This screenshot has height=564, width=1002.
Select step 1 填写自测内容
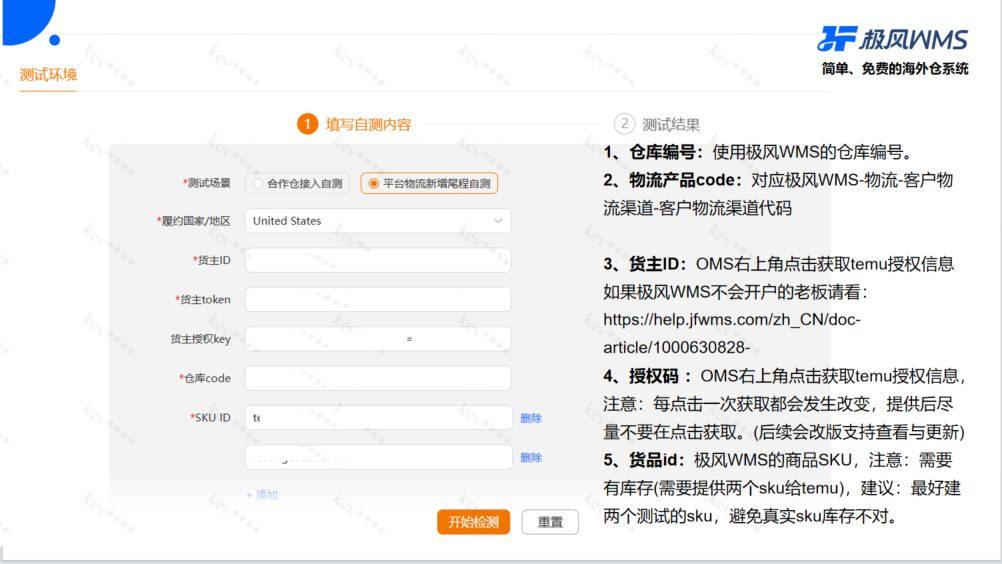pyautogui.click(x=355, y=124)
